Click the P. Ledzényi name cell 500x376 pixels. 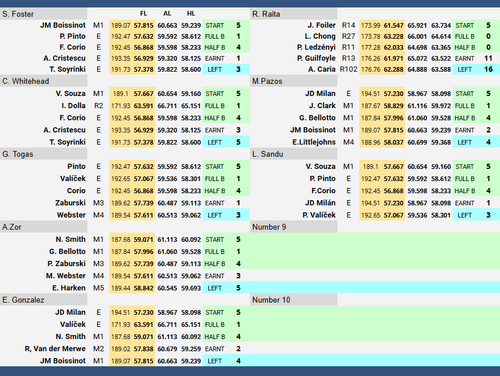click(x=316, y=47)
